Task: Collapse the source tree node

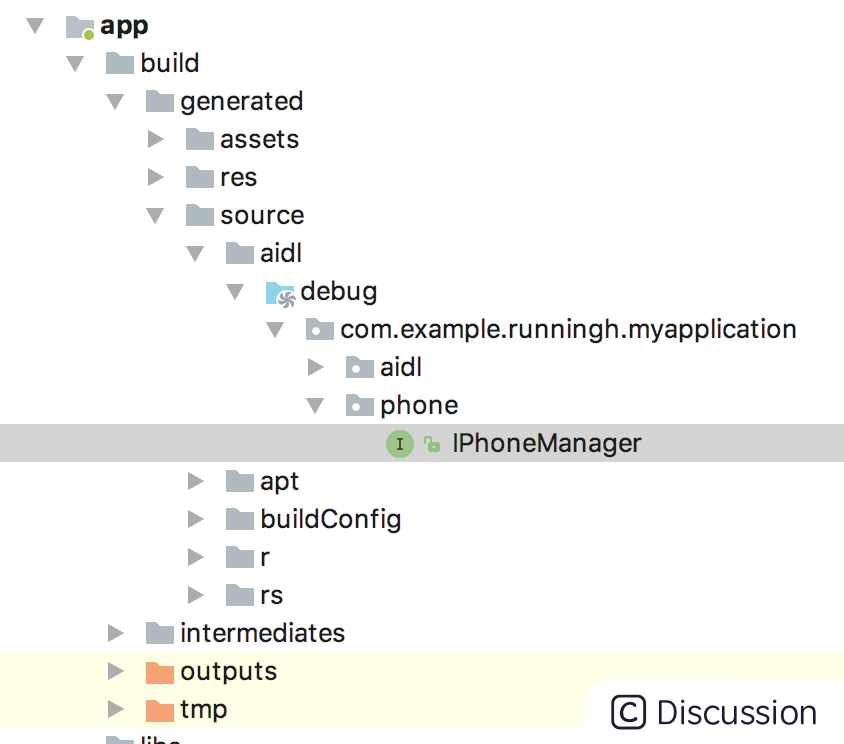Action: click(x=156, y=215)
